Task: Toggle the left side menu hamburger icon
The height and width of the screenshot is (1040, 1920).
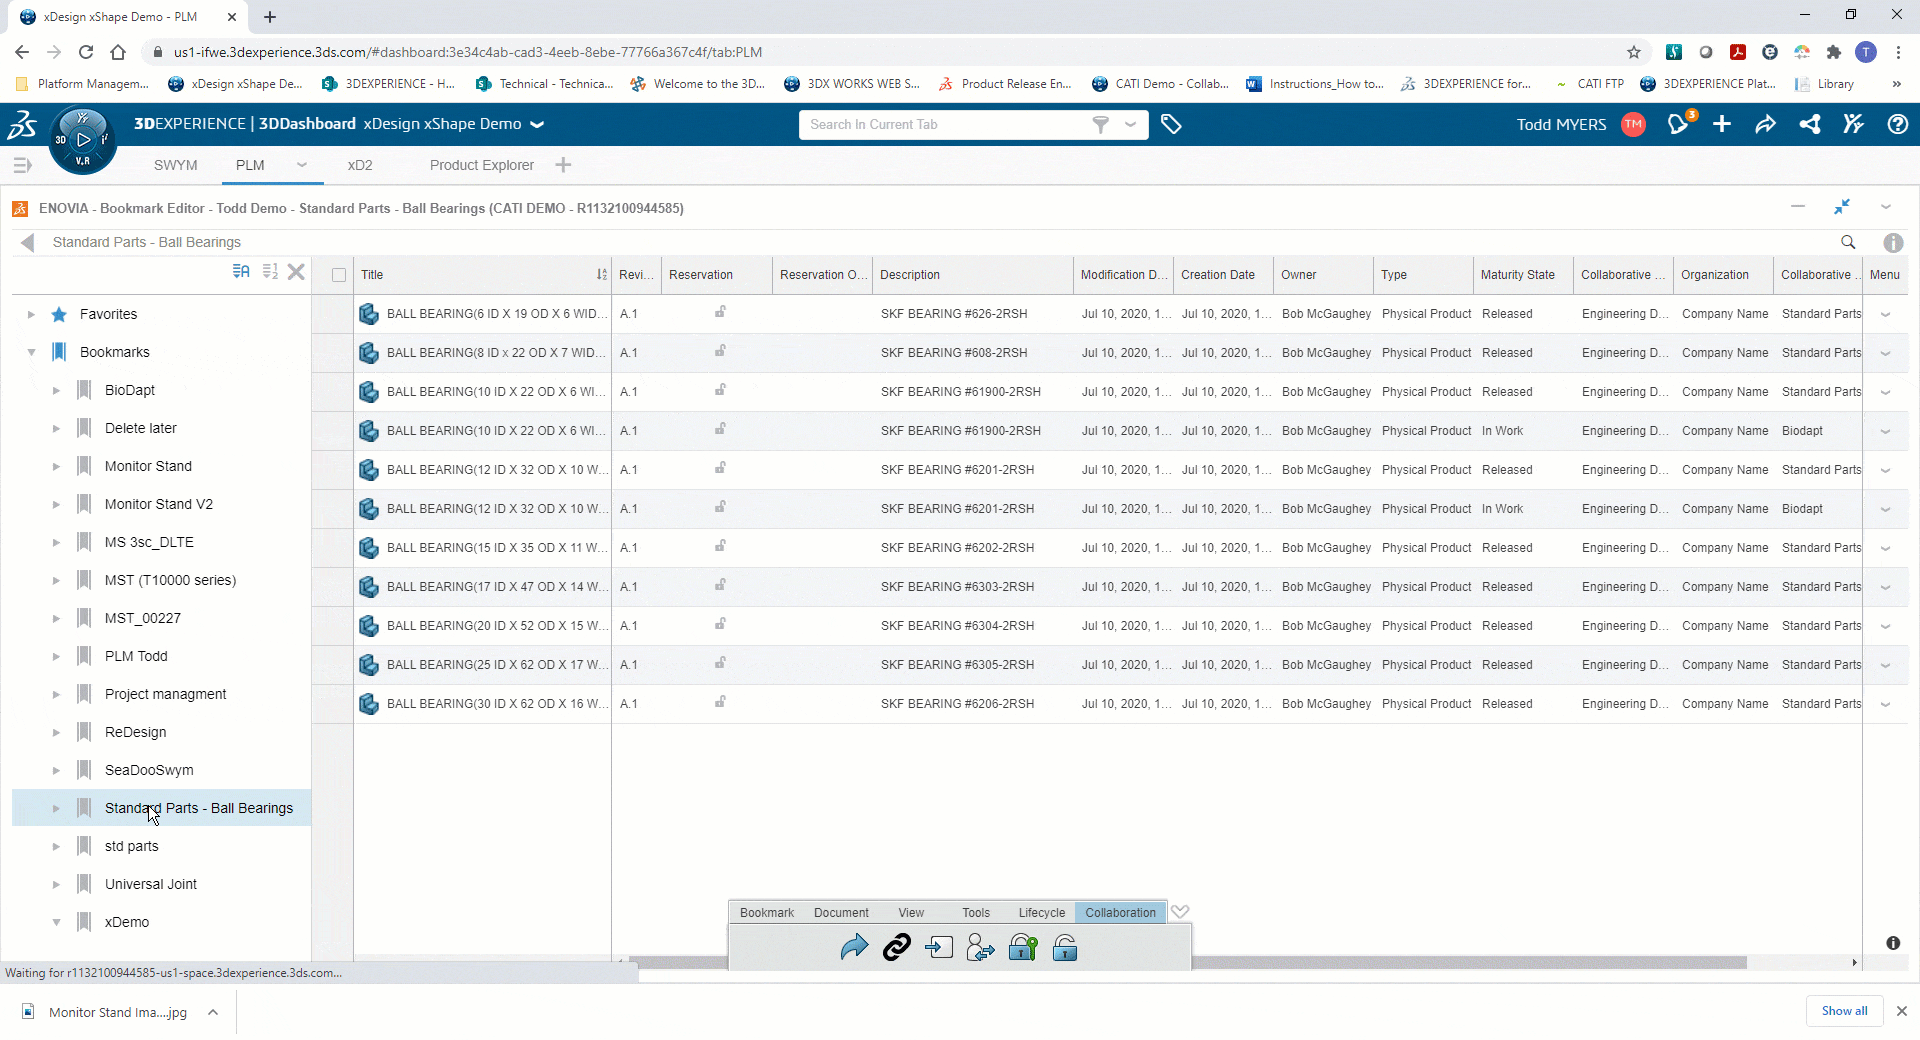Action: [22, 165]
